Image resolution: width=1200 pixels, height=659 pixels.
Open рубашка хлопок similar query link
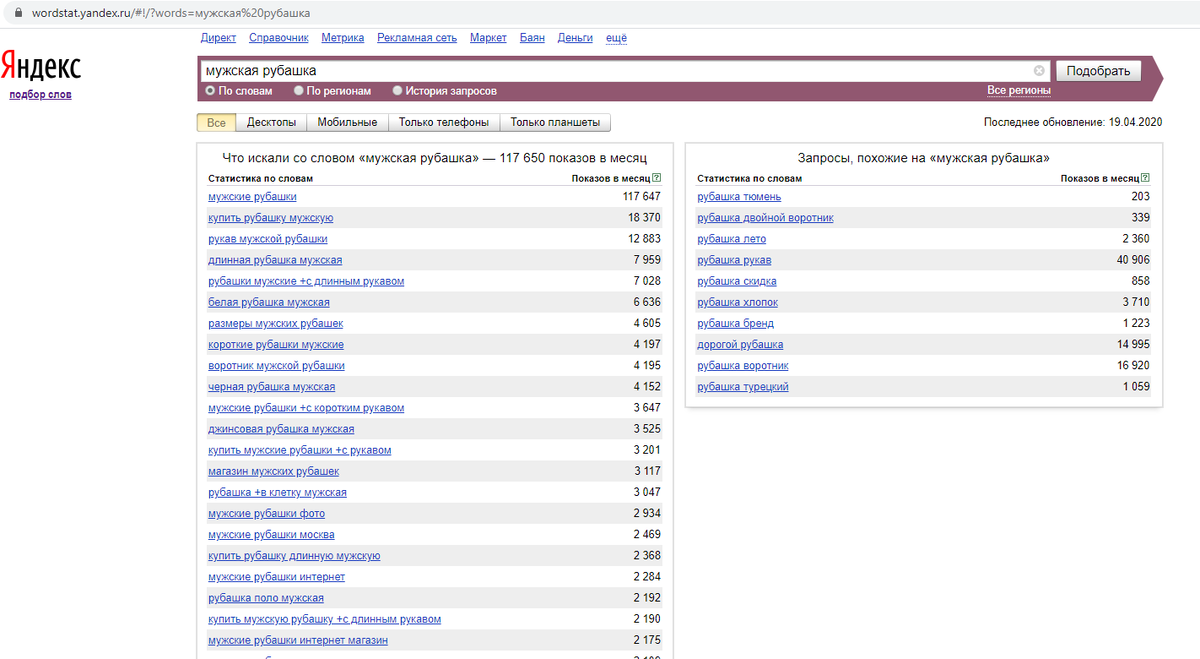pyautogui.click(x=737, y=302)
